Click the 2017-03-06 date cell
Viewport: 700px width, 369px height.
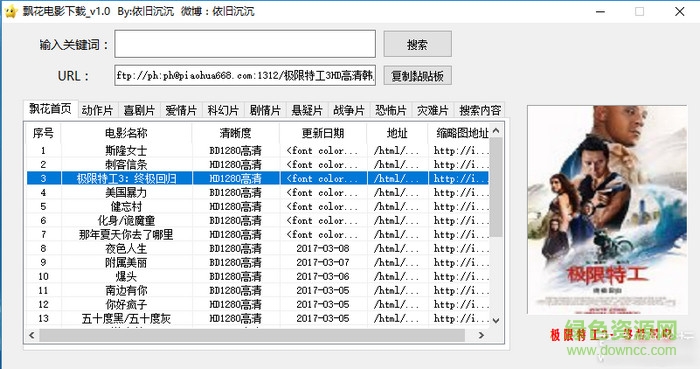click(x=323, y=276)
